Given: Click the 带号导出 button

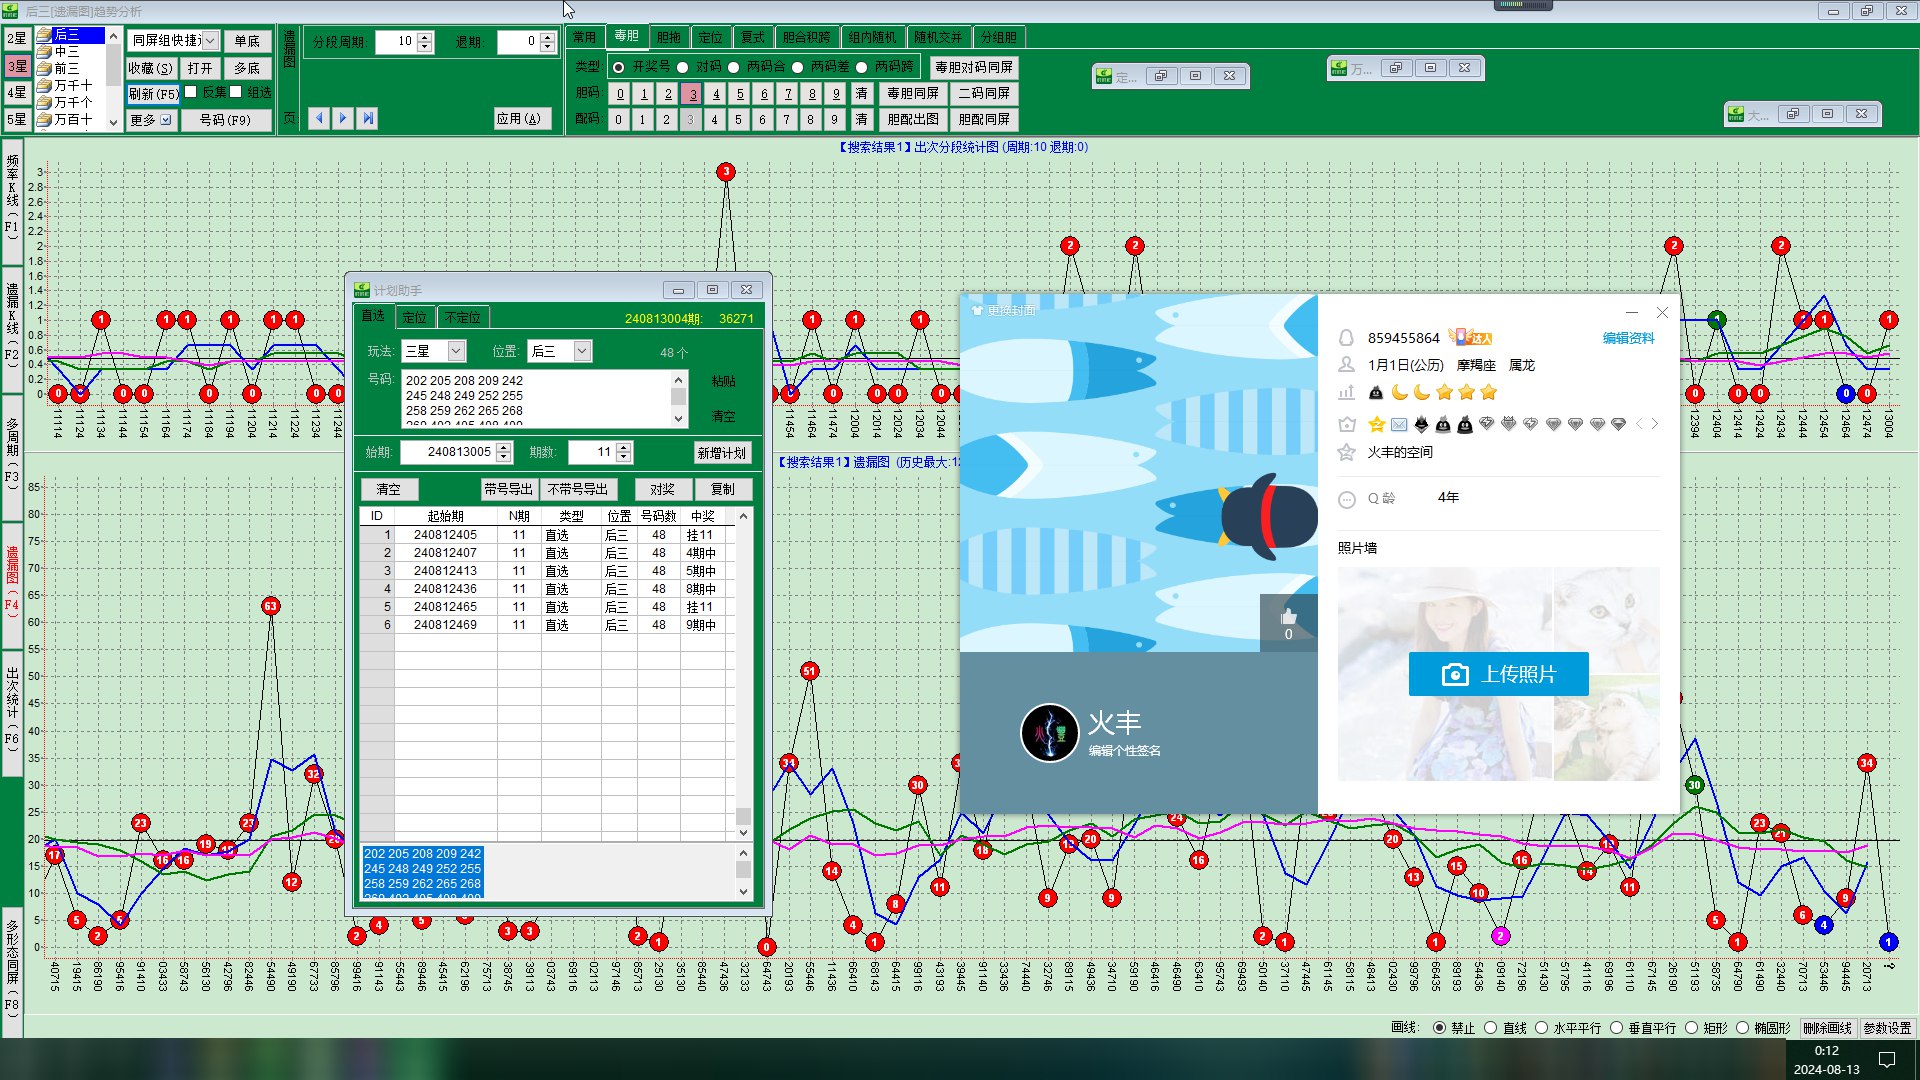Looking at the screenshot, I should pyautogui.click(x=508, y=489).
